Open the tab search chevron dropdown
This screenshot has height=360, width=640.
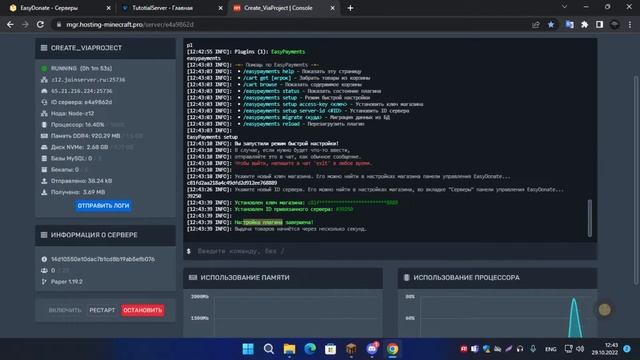[564, 7]
